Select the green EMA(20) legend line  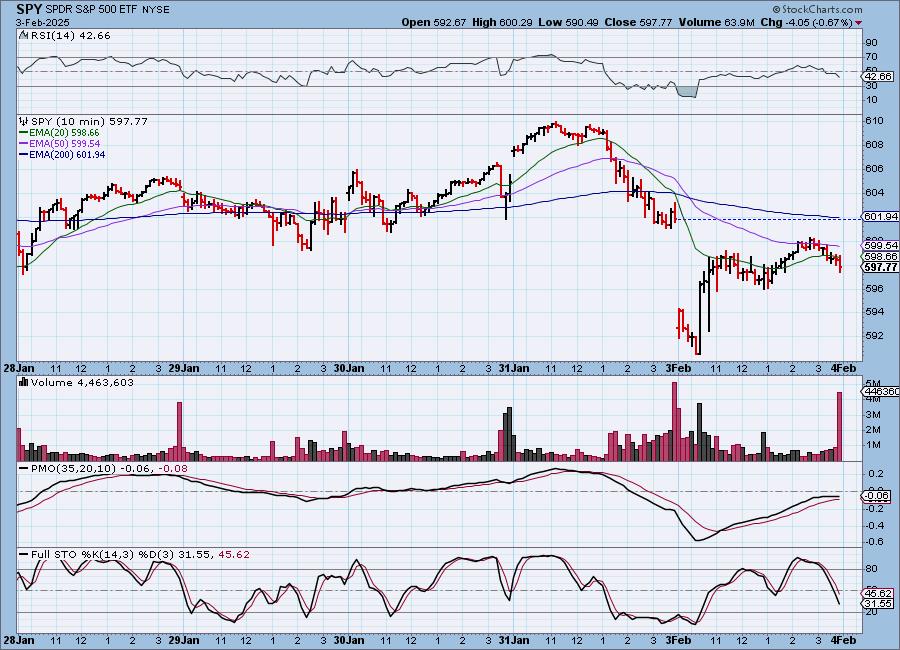[x=24, y=133]
